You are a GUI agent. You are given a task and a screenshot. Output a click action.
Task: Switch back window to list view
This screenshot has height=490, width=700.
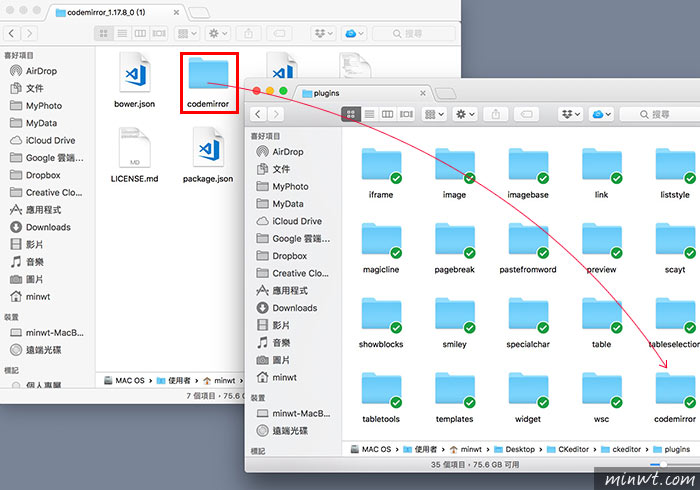pos(122,33)
